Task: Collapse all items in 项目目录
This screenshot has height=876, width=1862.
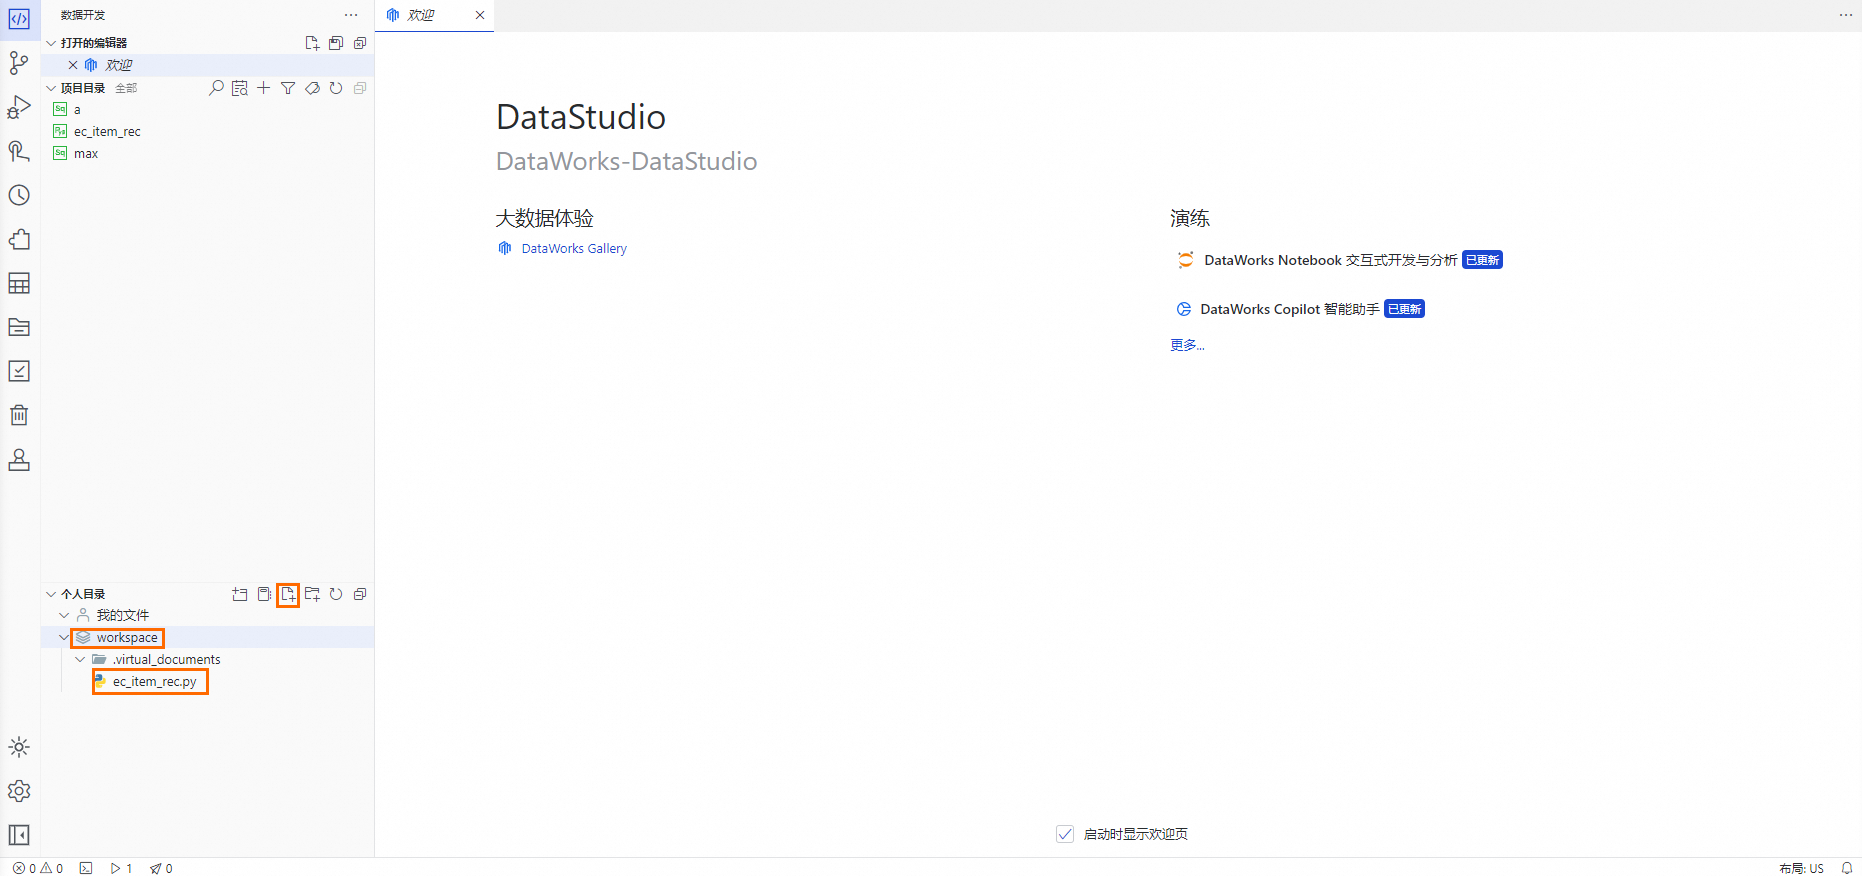Action: [x=360, y=88]
